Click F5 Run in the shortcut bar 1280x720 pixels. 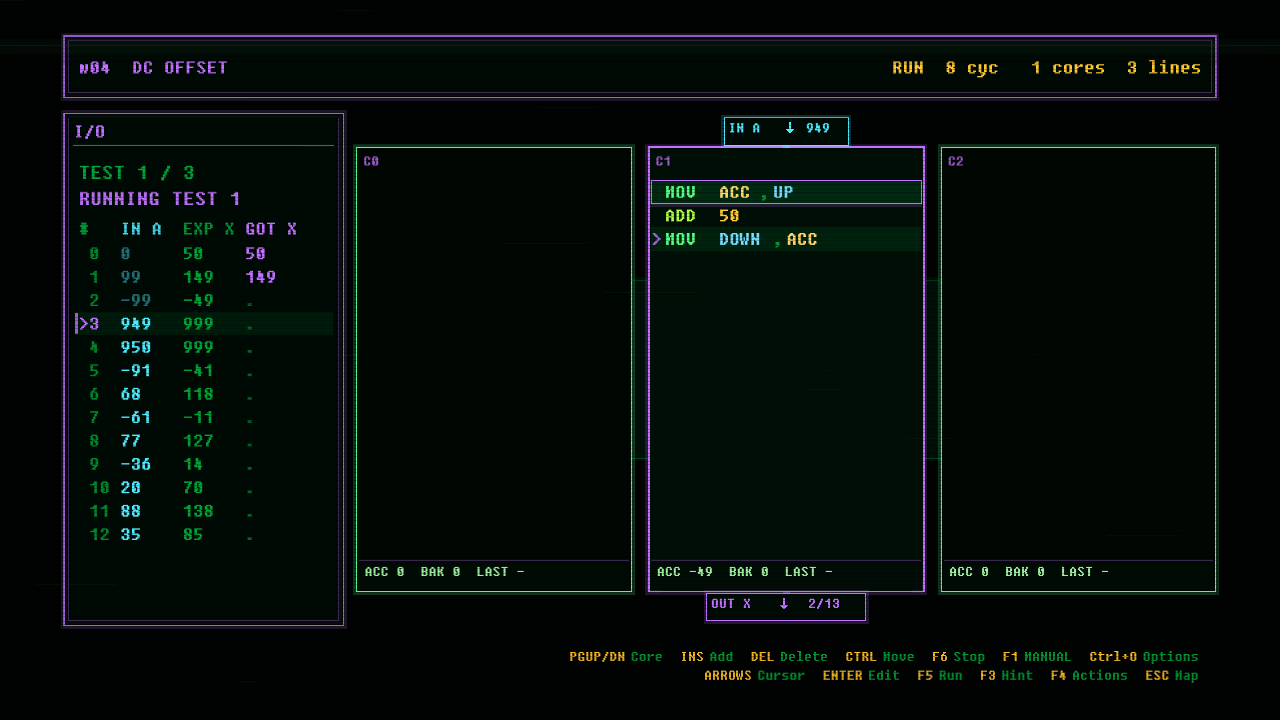pyautogui.click(x=940, y=676)
